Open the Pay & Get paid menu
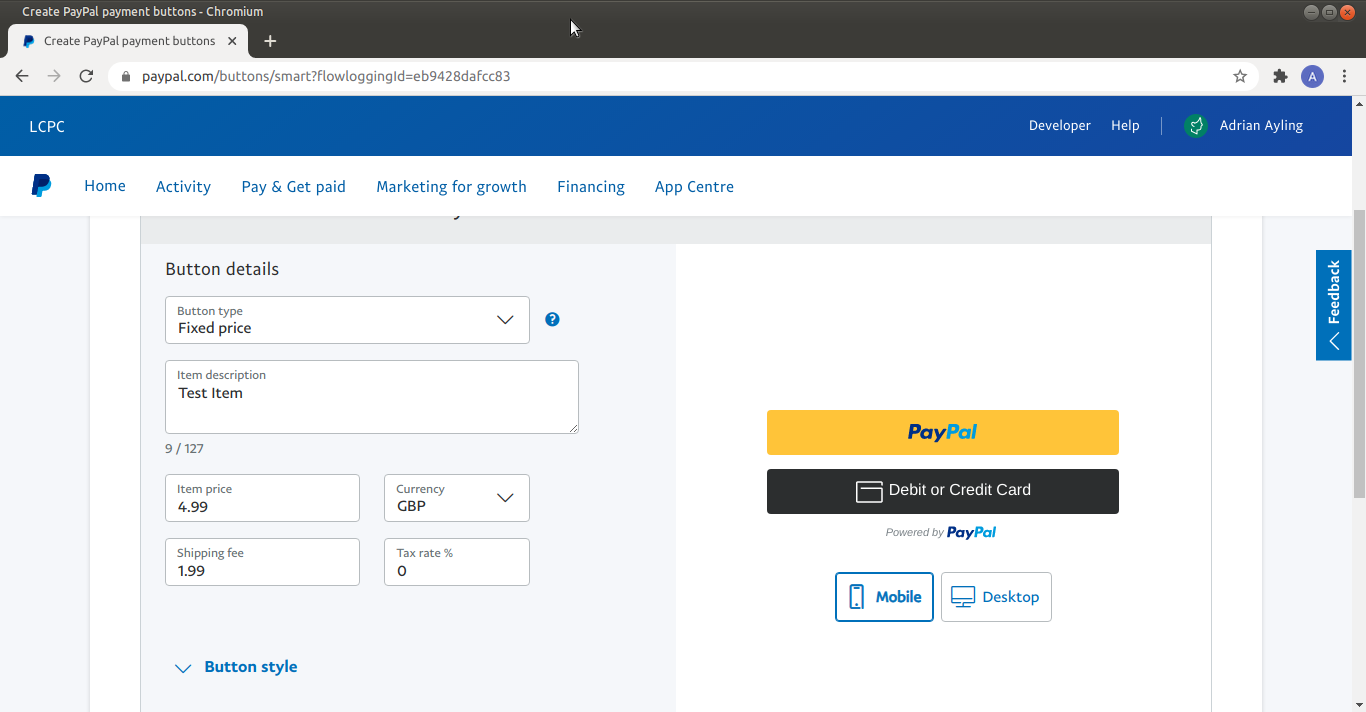The width and height of the screenshot is (1366, 712). tap(294, 187)
